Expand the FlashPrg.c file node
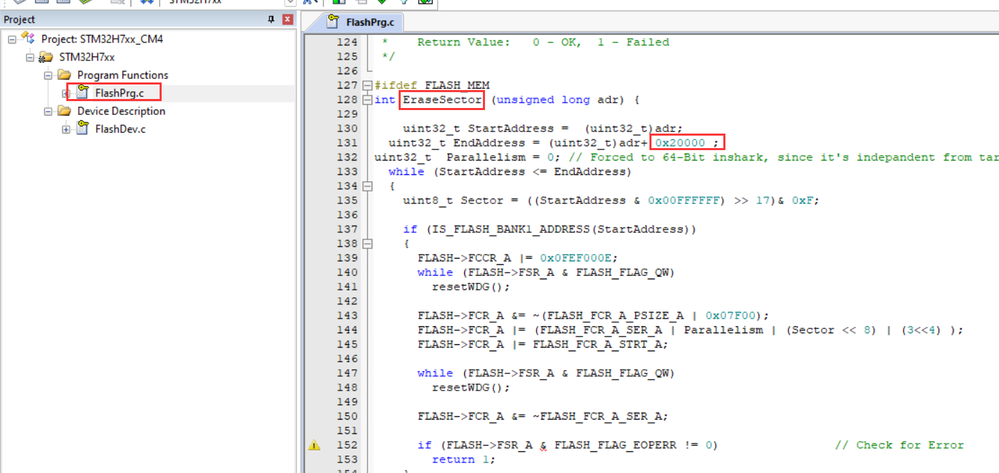 (66, 93)
